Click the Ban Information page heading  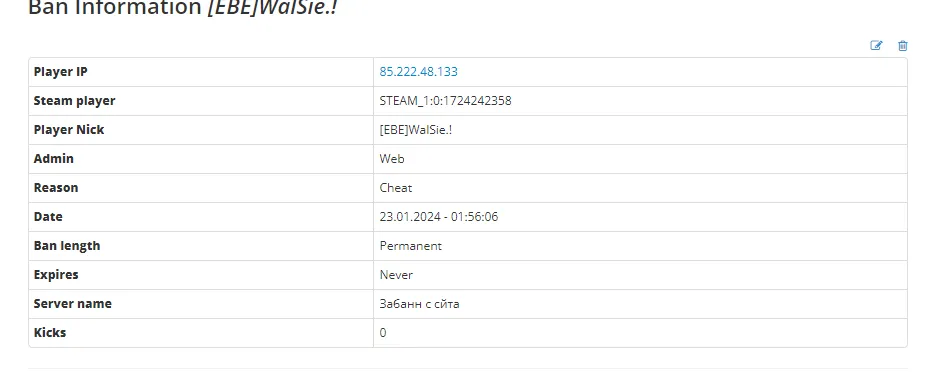coord(183,8)
